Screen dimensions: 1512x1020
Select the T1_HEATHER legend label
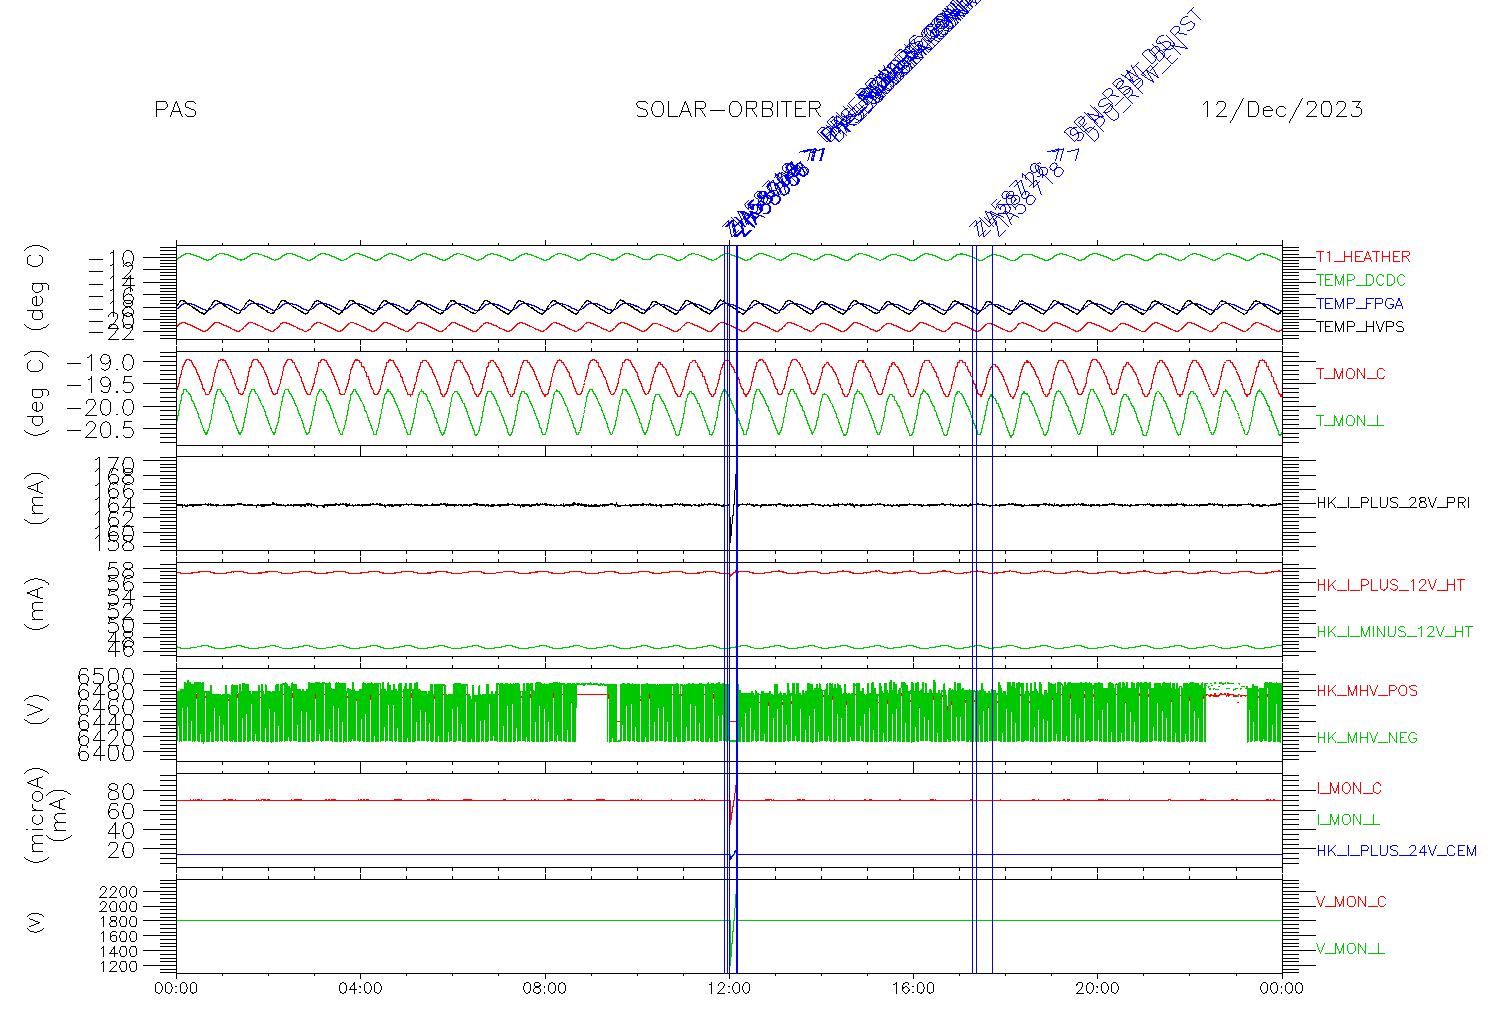click(1363, 257)
